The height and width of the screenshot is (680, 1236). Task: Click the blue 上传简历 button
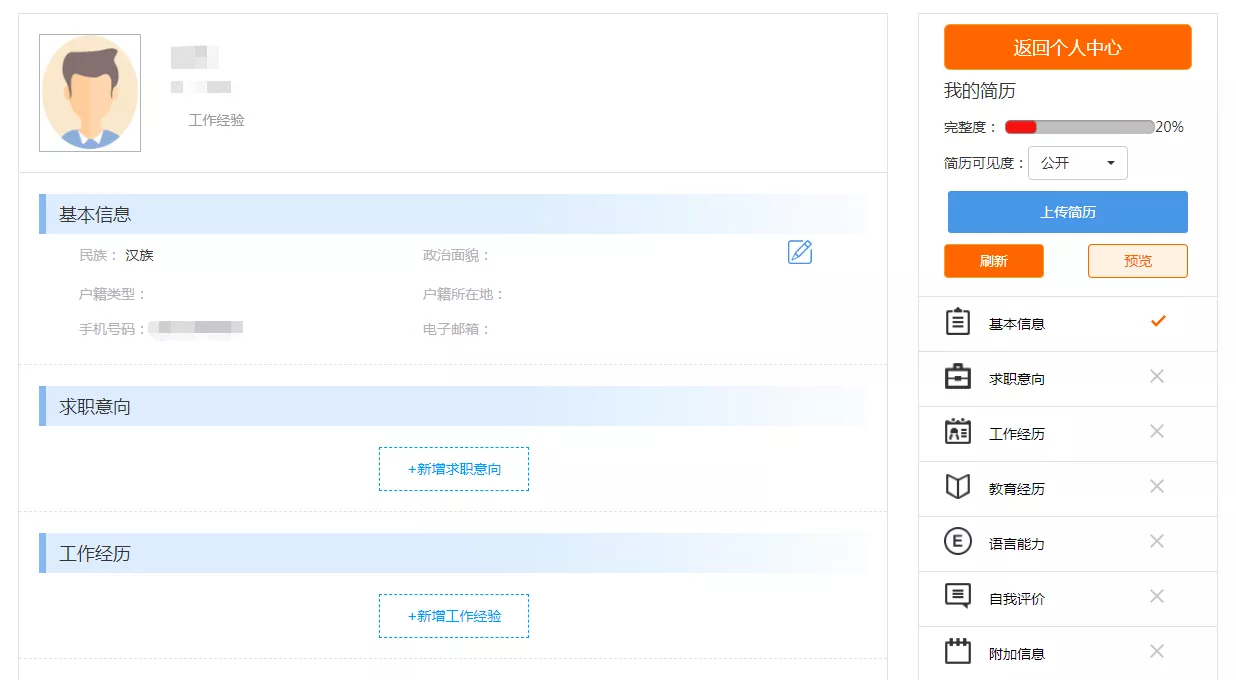pos(1068,212)
